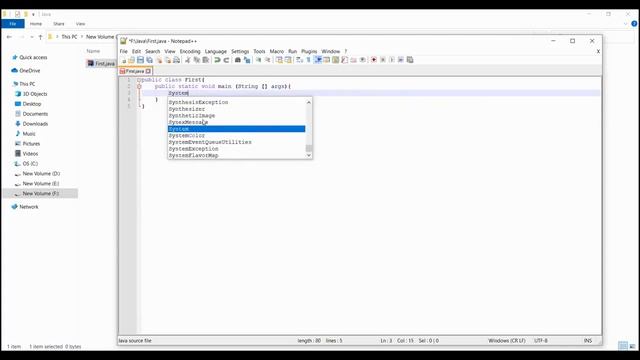640x360 pixels.
Task: Click the Stop Recording macro icon
Action: (x=383, y=60)
